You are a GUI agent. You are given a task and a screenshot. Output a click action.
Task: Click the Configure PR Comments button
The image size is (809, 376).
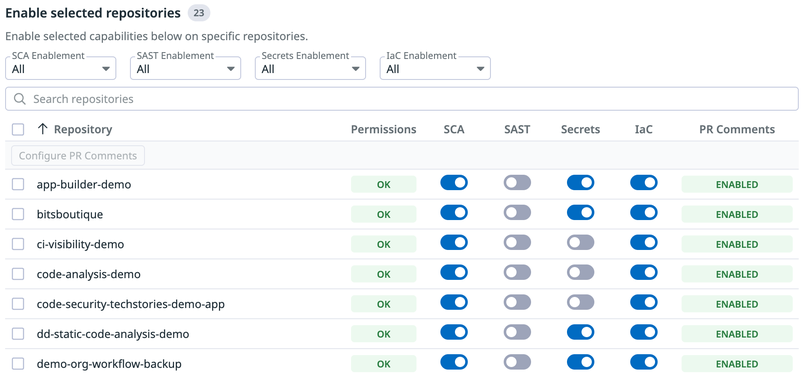[78, 156]
